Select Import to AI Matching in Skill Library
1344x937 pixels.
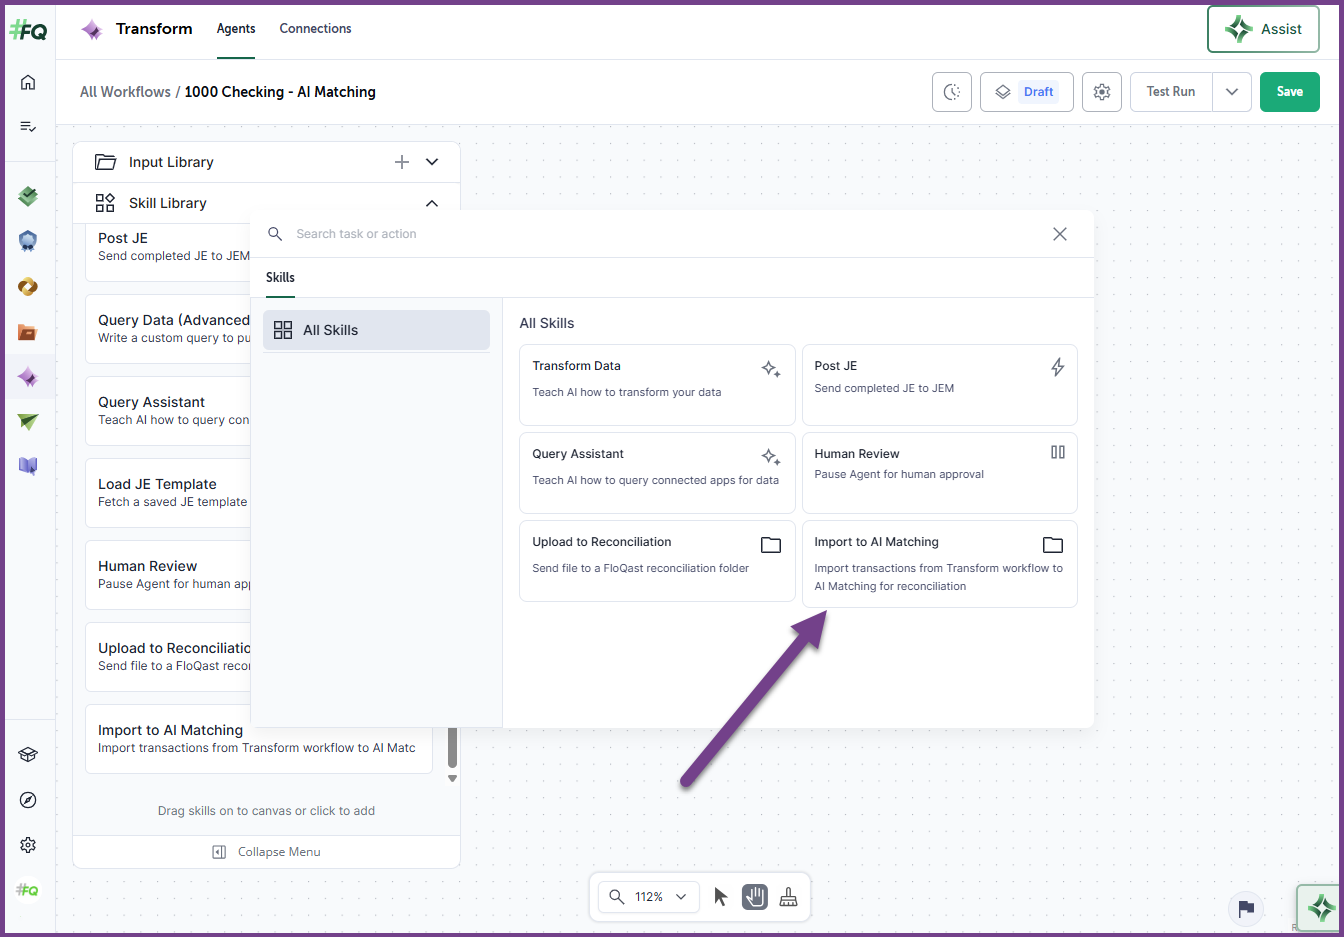(x=259, y=739)
